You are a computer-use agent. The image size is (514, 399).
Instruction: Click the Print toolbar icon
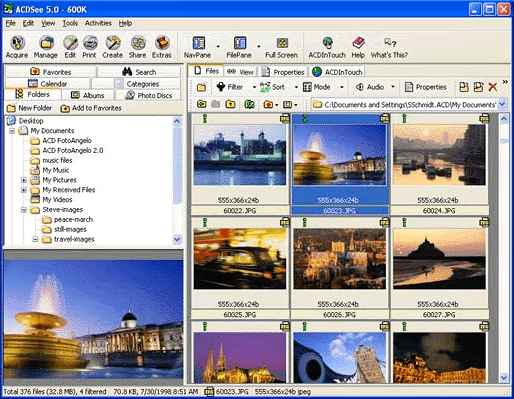[89, 47]
